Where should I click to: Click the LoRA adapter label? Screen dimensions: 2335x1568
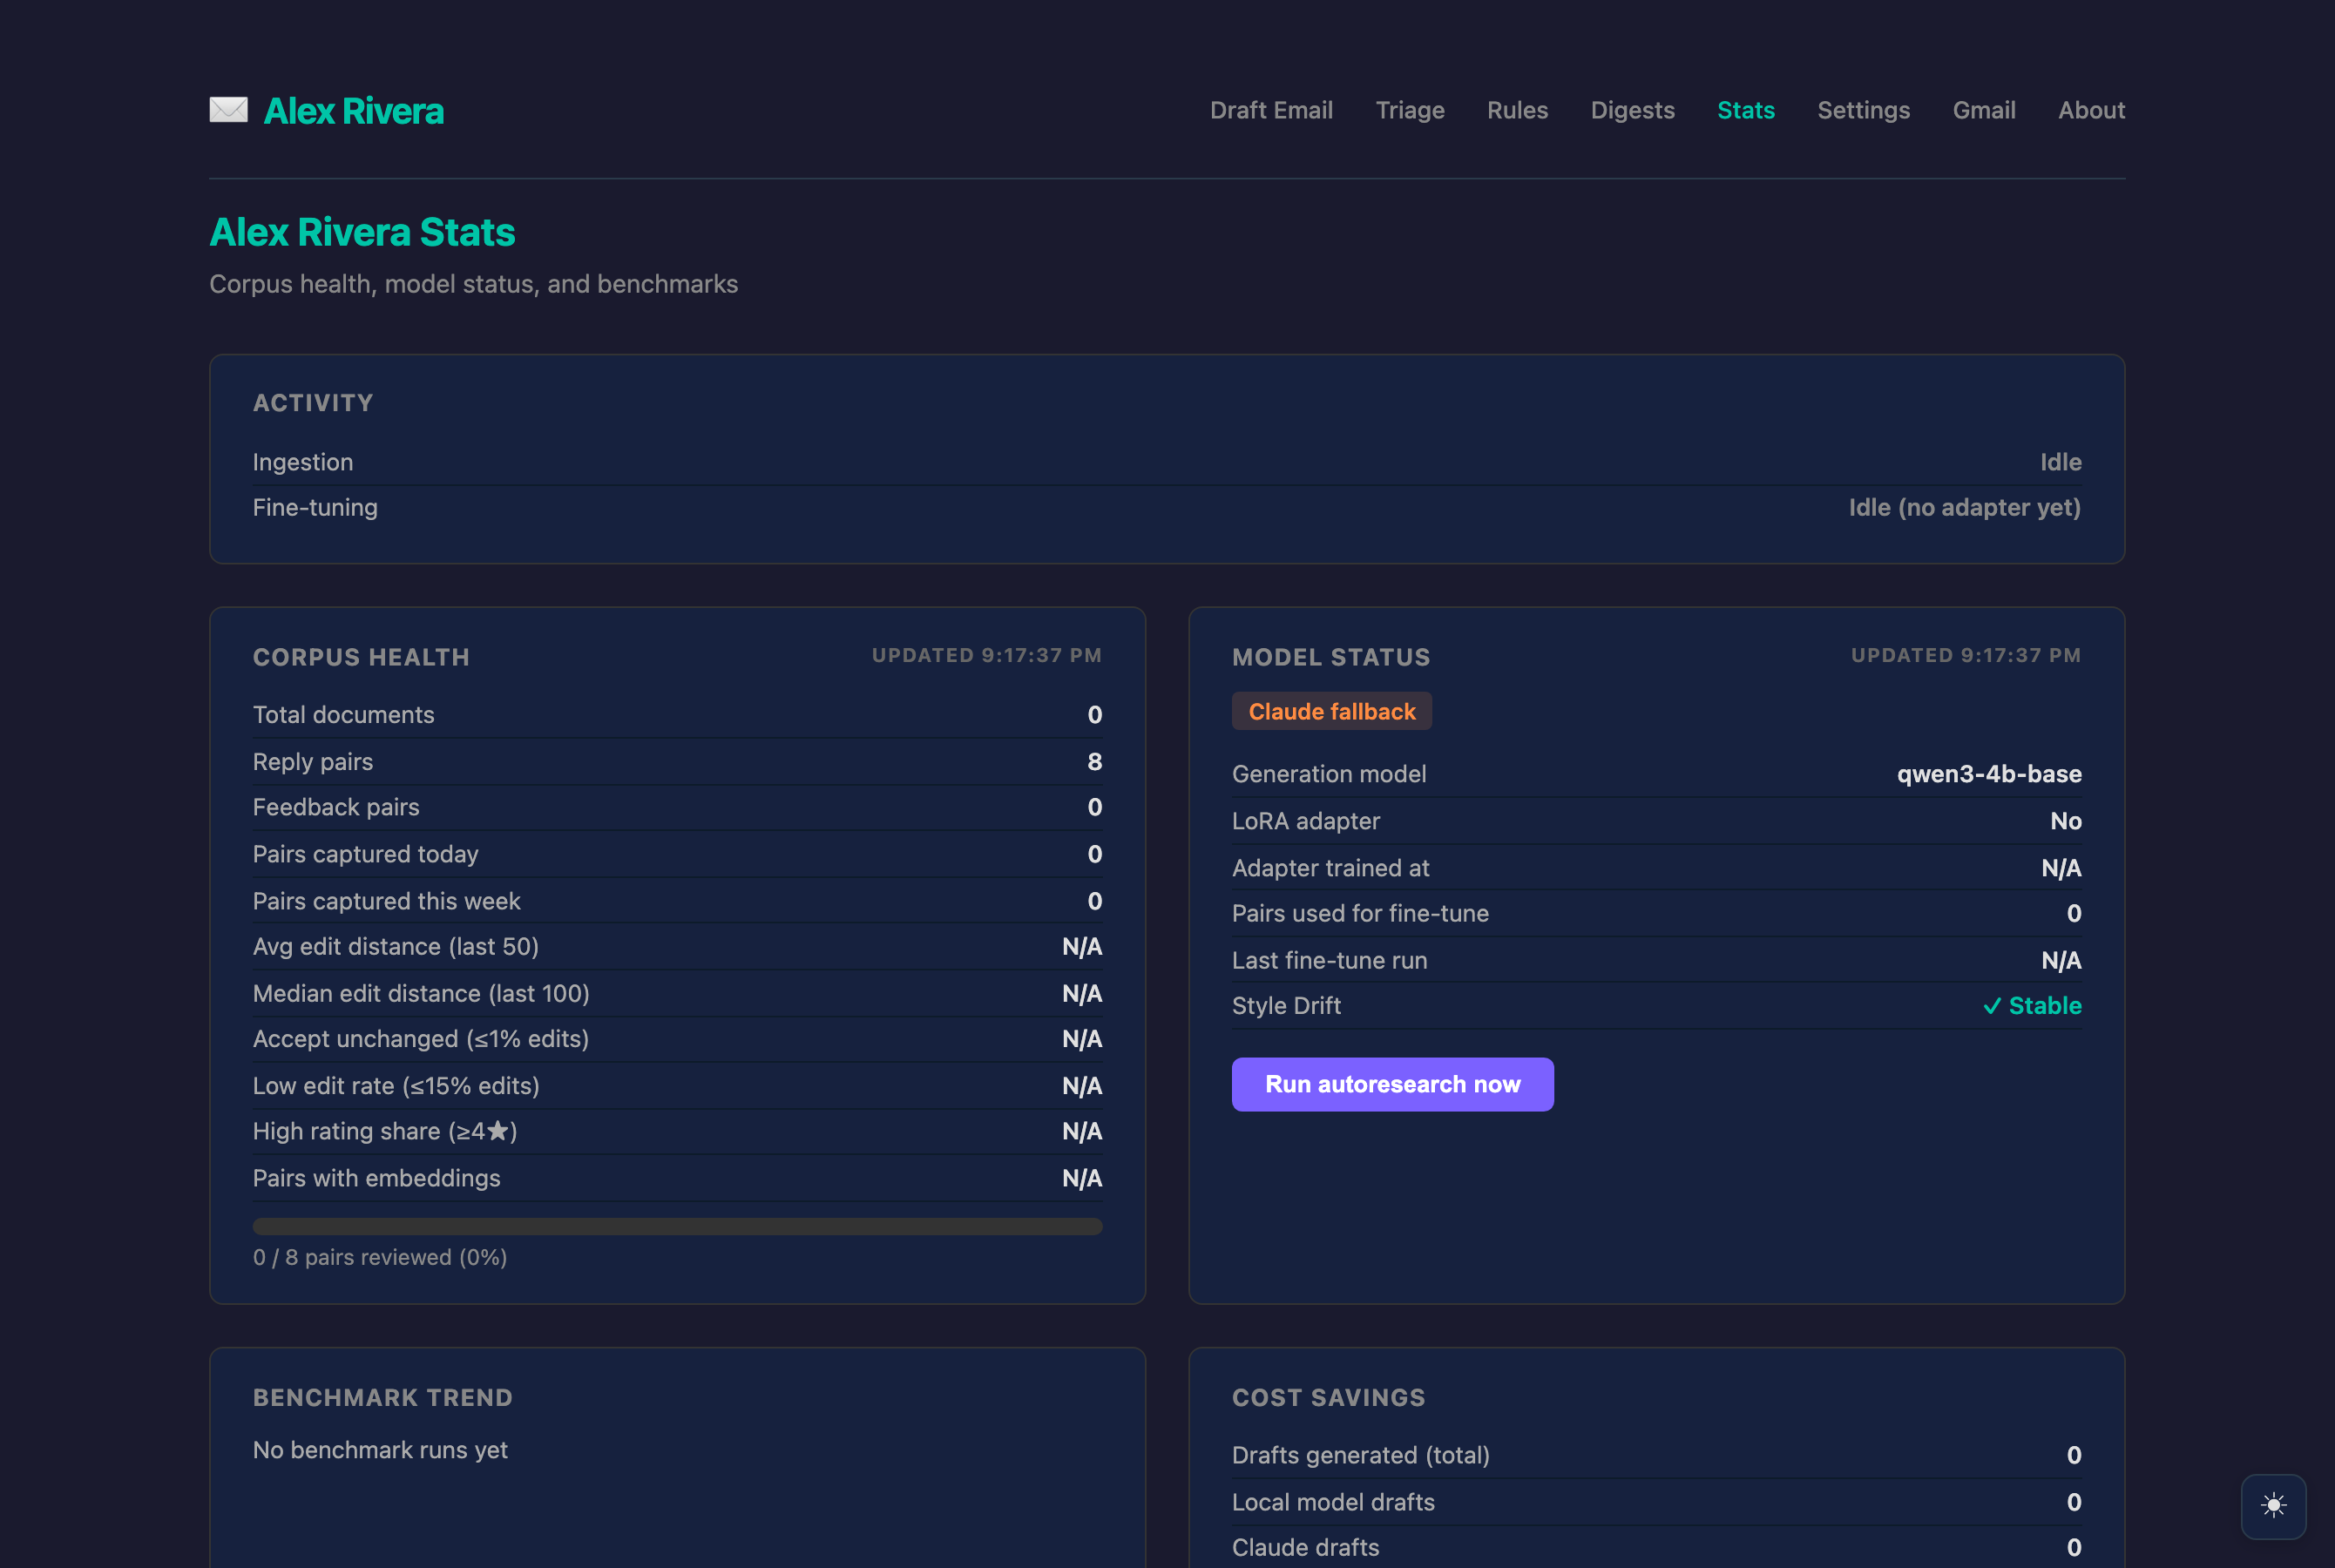tap(1305, 821)
